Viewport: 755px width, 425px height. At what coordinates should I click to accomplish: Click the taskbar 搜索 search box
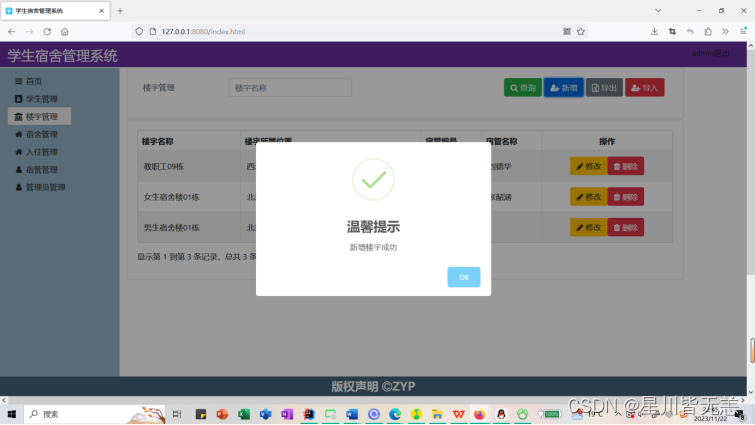tap(94, 414)
